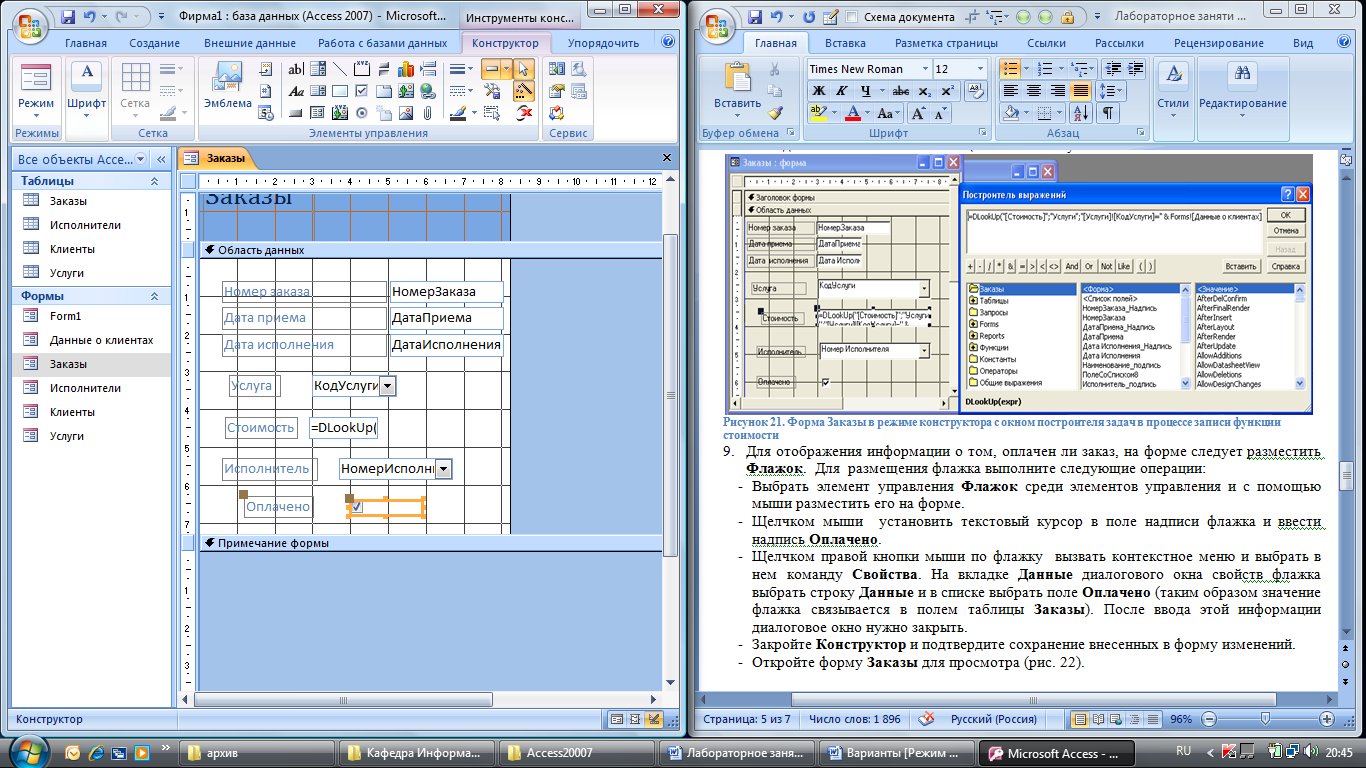
Task: Insert a Chart control in Access
Action: pos(406,69)
